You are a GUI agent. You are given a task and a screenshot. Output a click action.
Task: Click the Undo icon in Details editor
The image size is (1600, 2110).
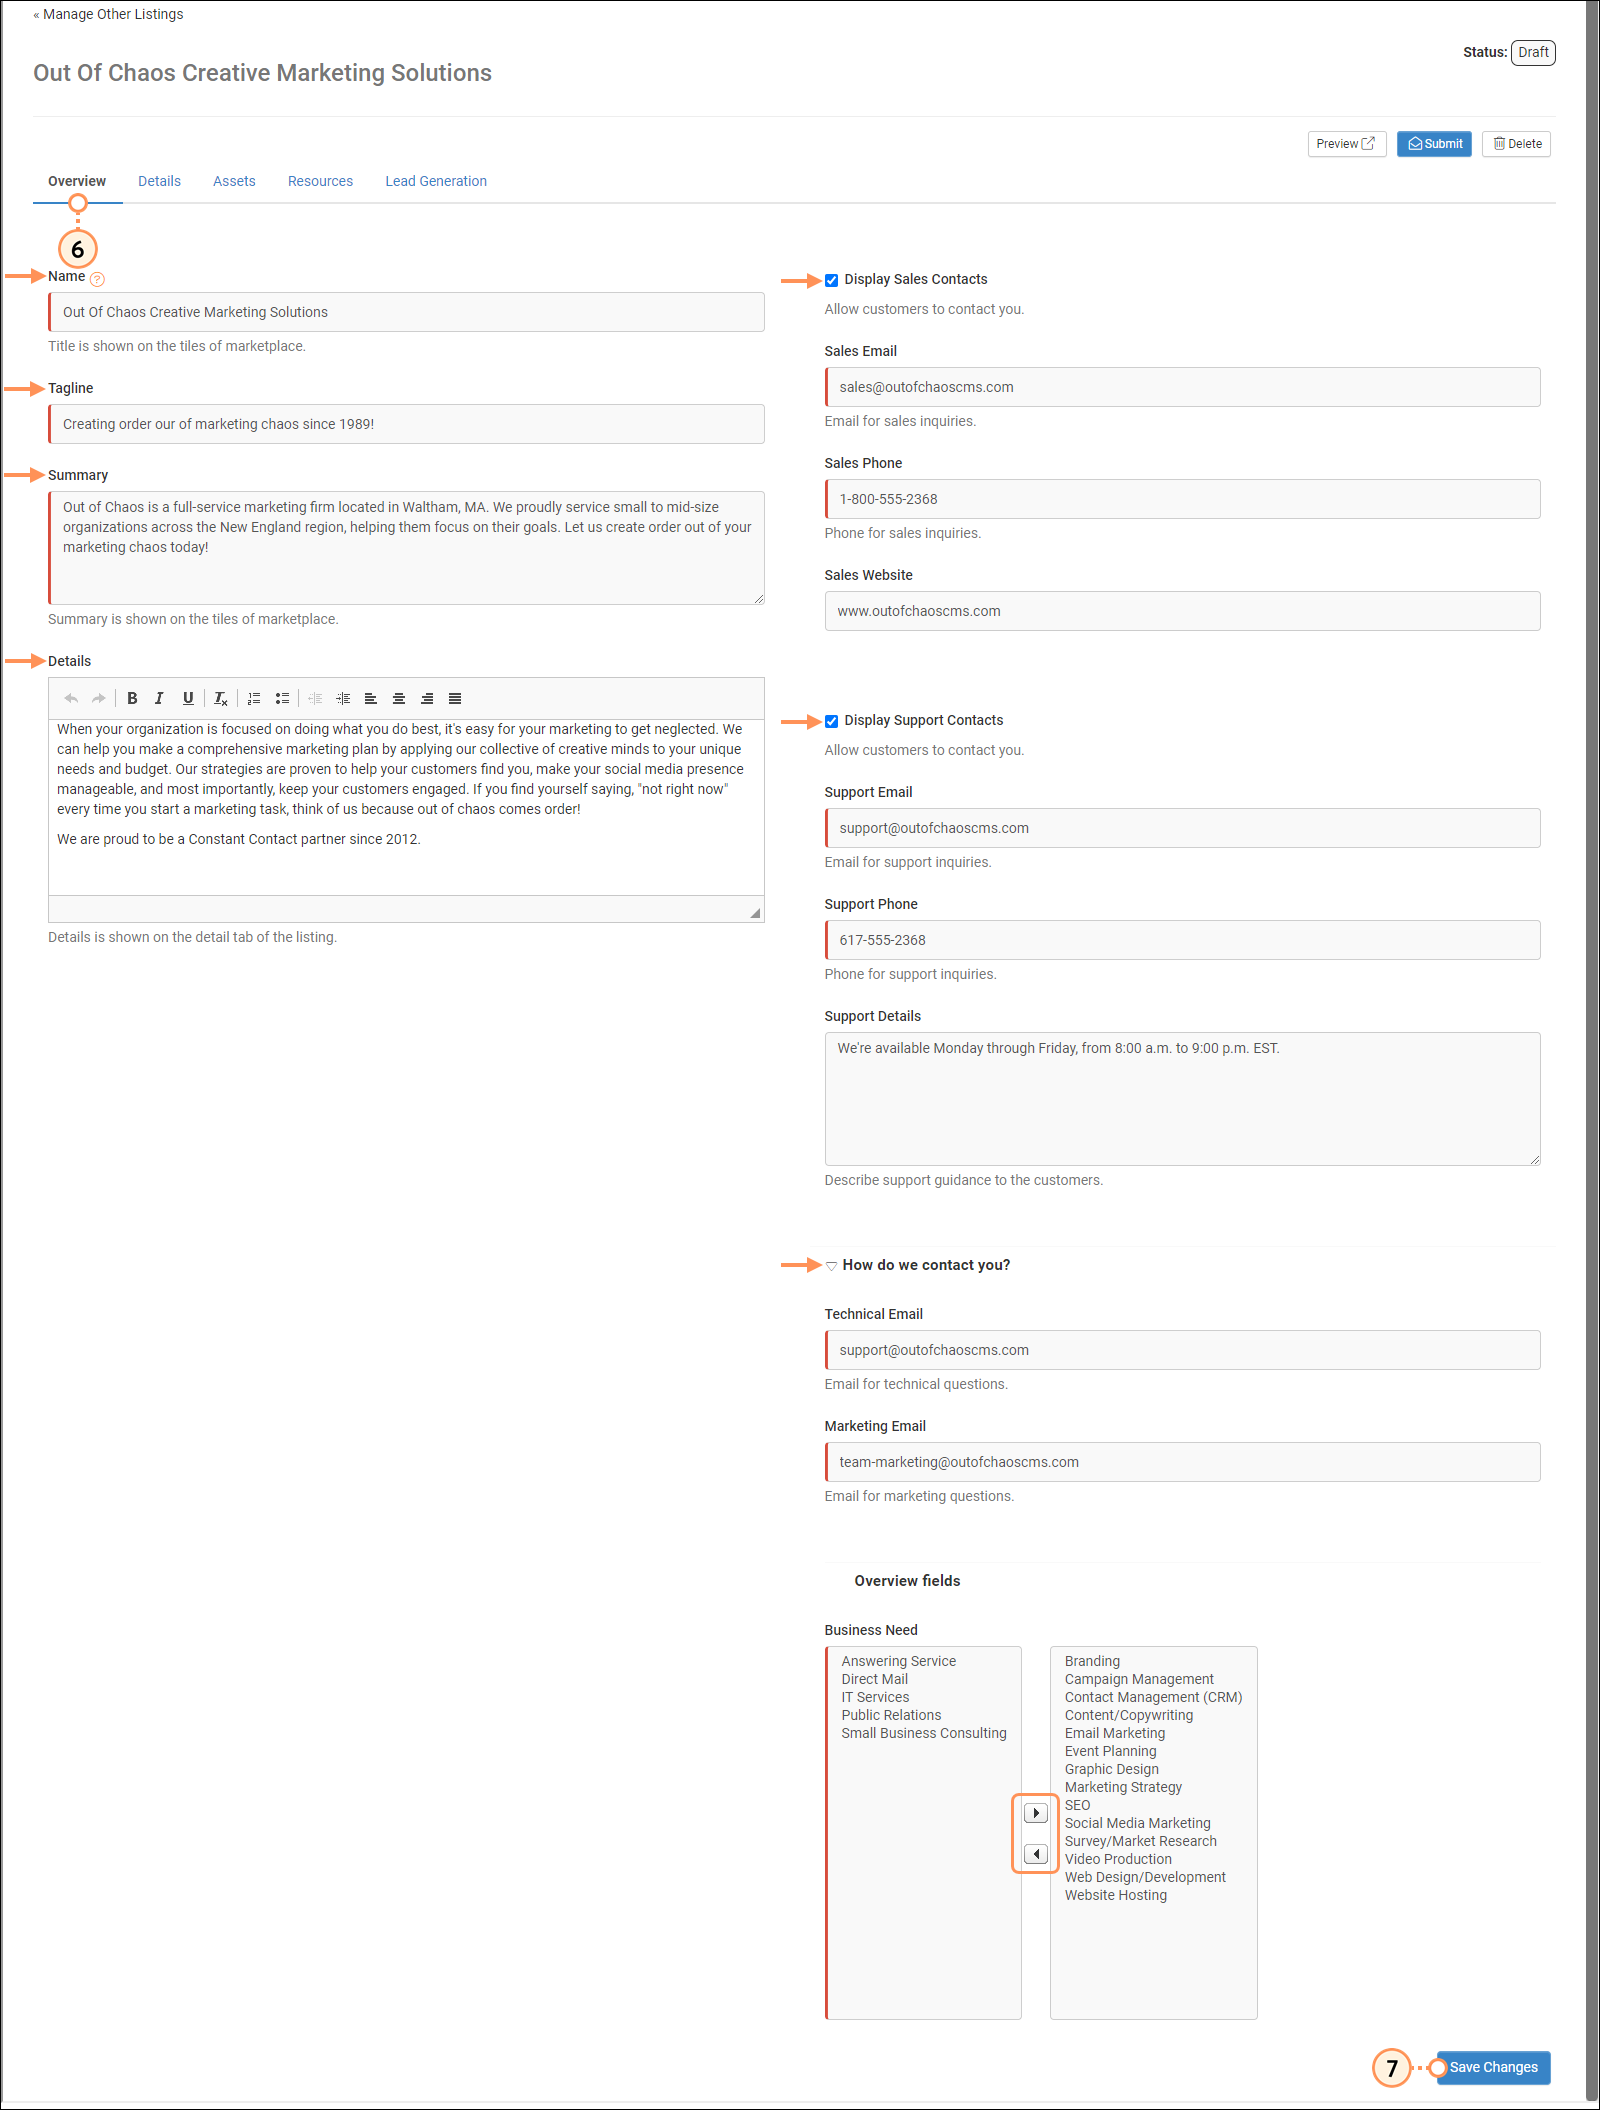pyautogui.click(x=71, y=699)
